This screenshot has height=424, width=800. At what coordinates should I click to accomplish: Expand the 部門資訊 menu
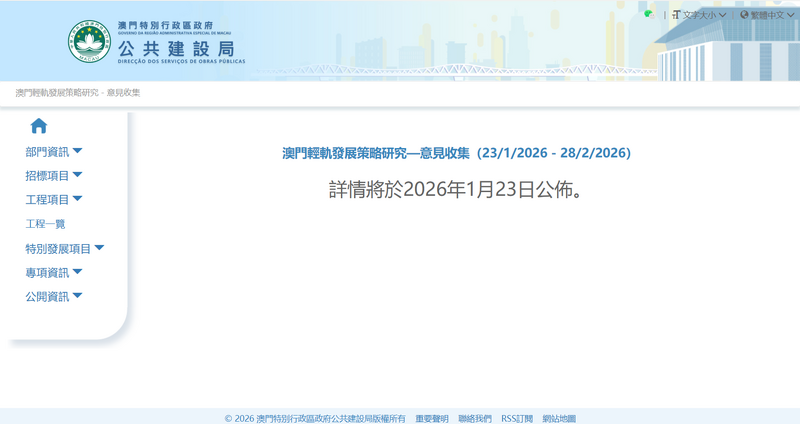click(54, 152)
